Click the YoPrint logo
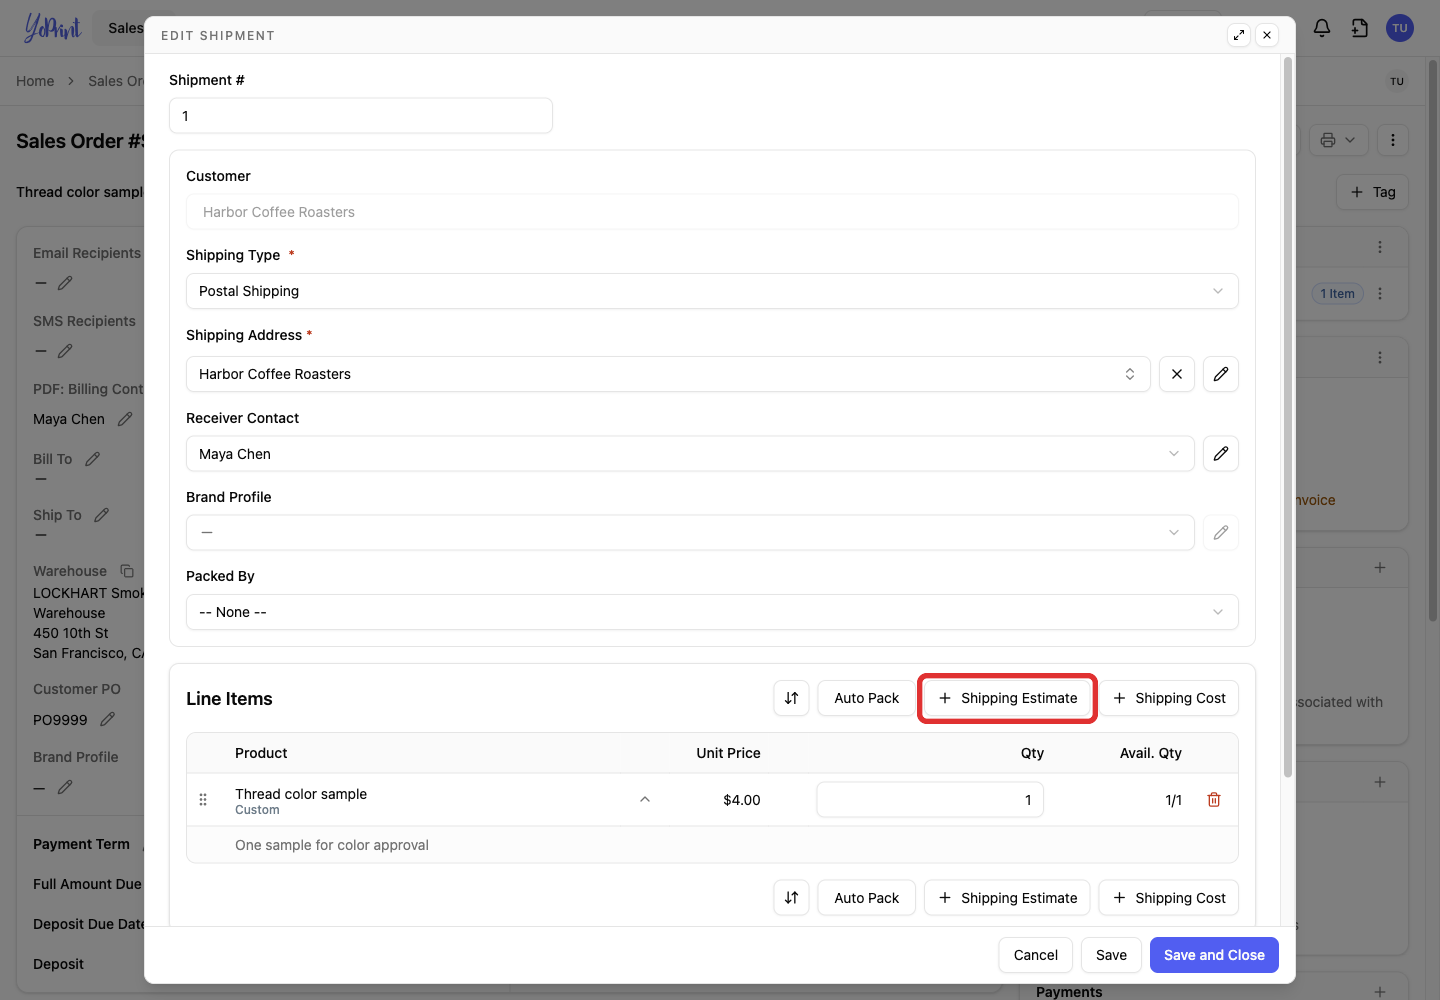This screenshot has height=1000, width=1440. point(52,28)
